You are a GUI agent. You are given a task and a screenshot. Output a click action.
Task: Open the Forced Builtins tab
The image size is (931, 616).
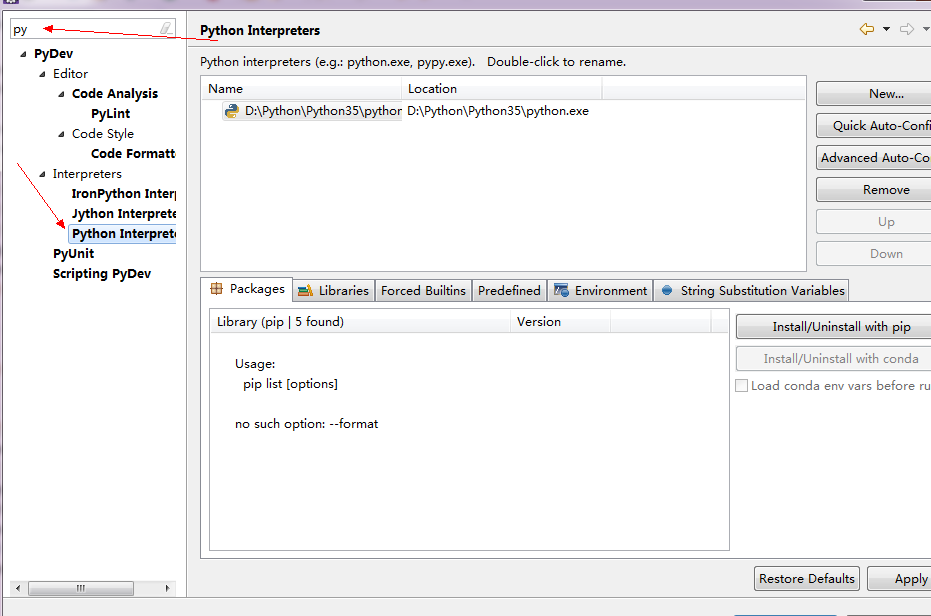[x=423, y=290]
